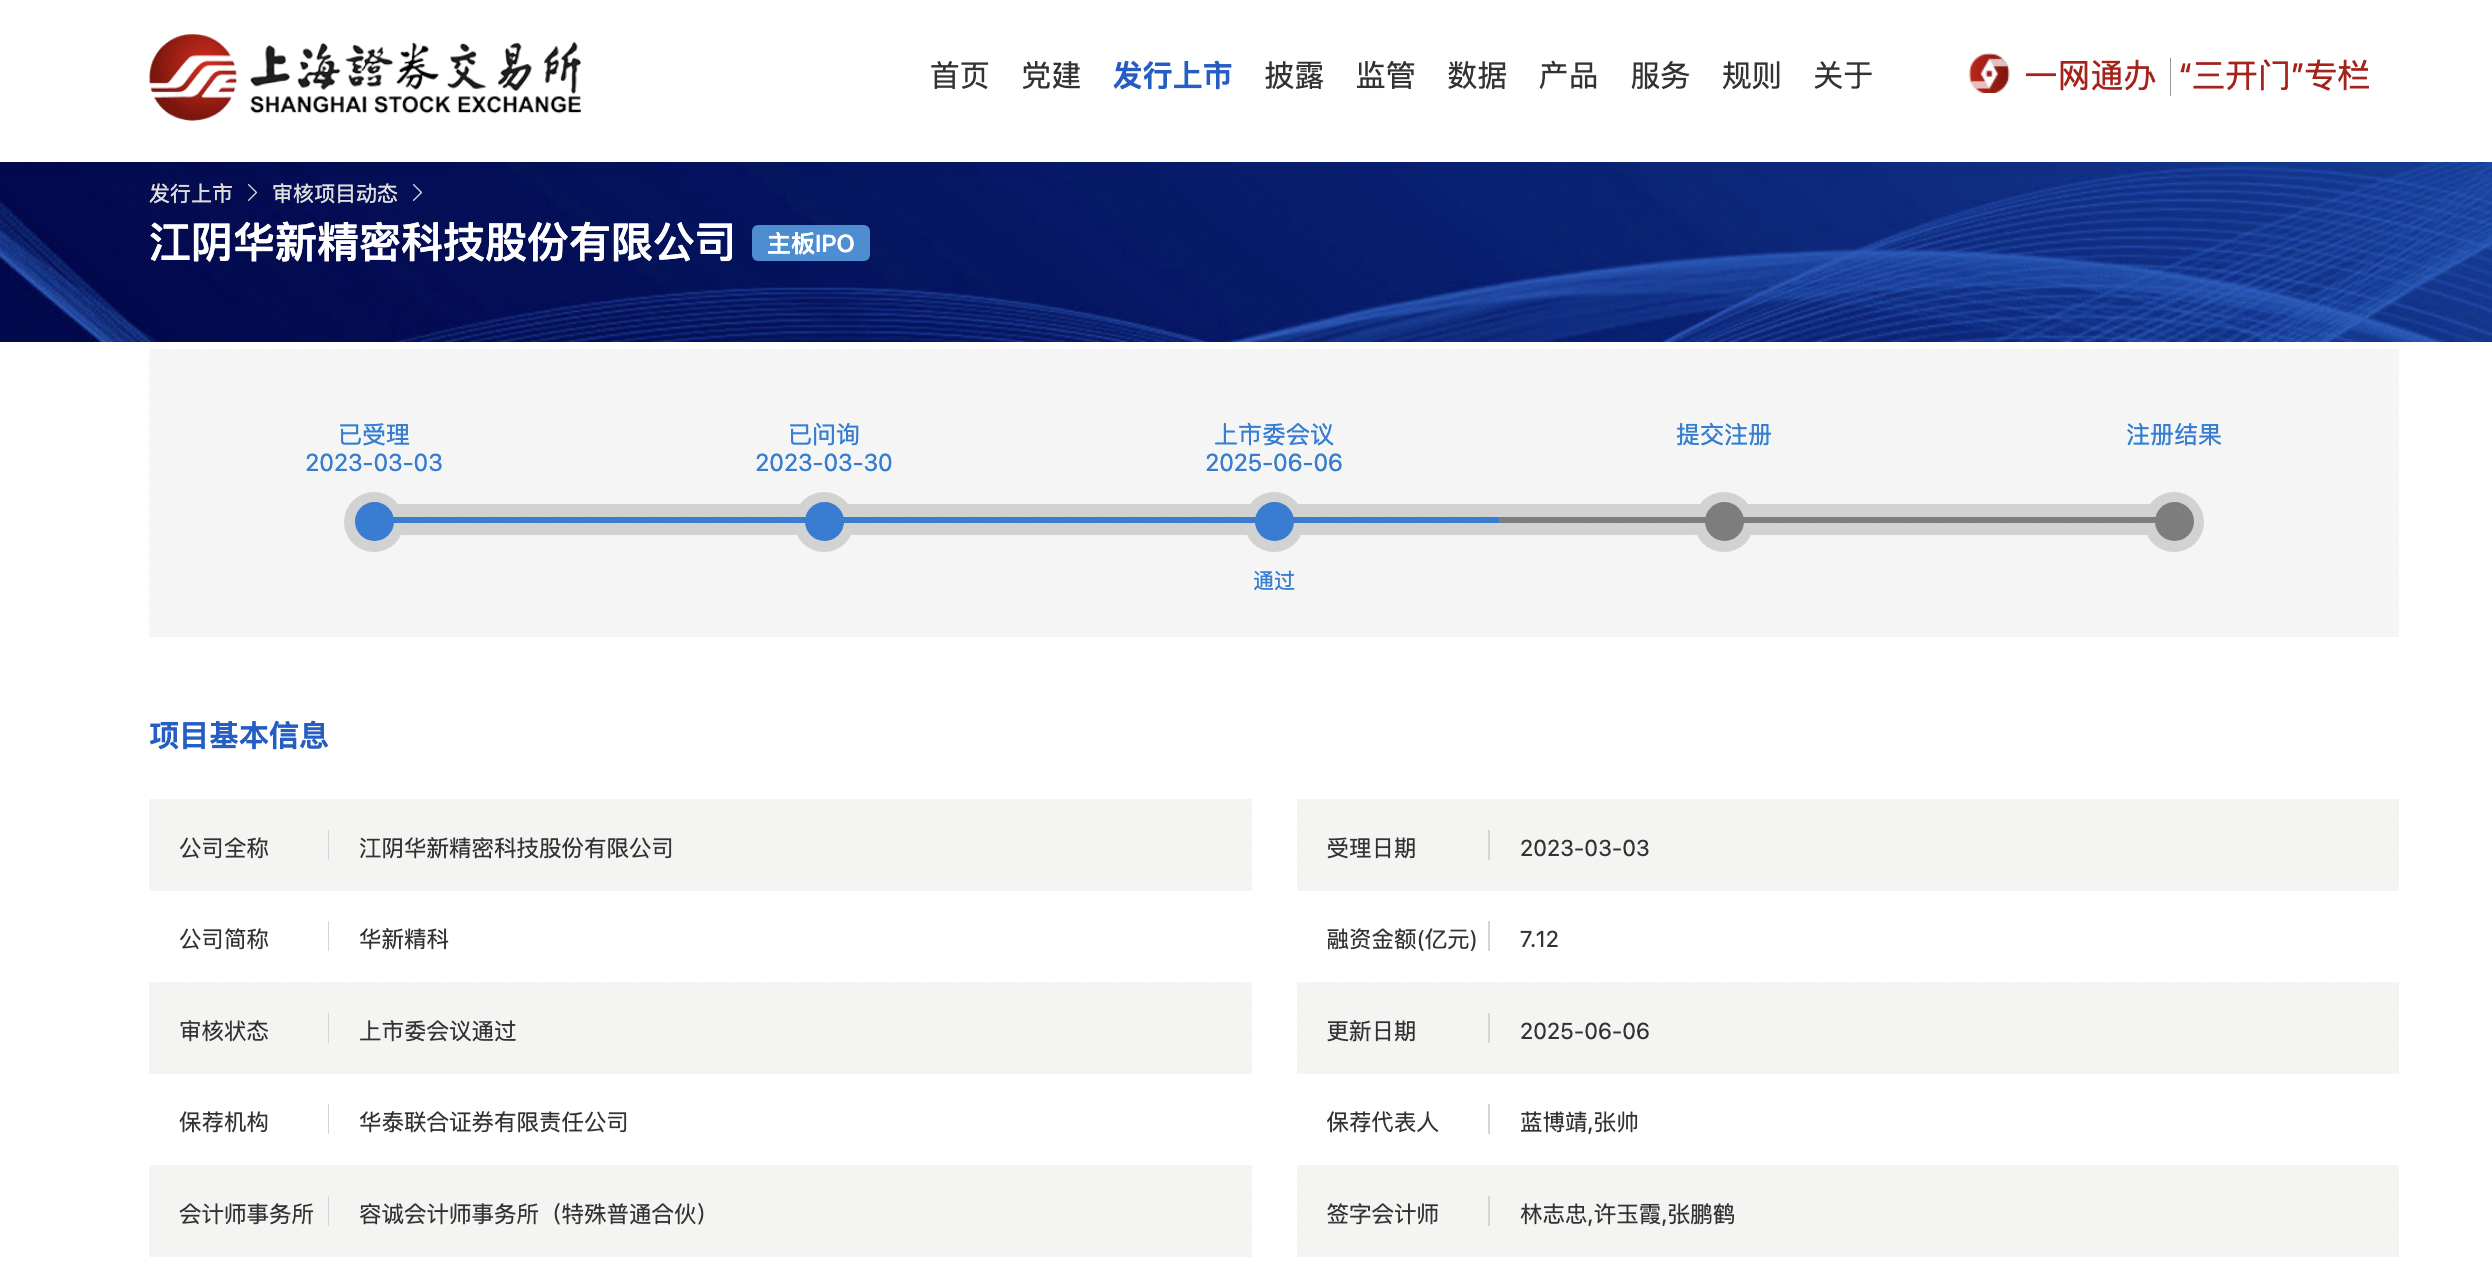Click the 融资金额(亿元) field label

[1402, 939]
